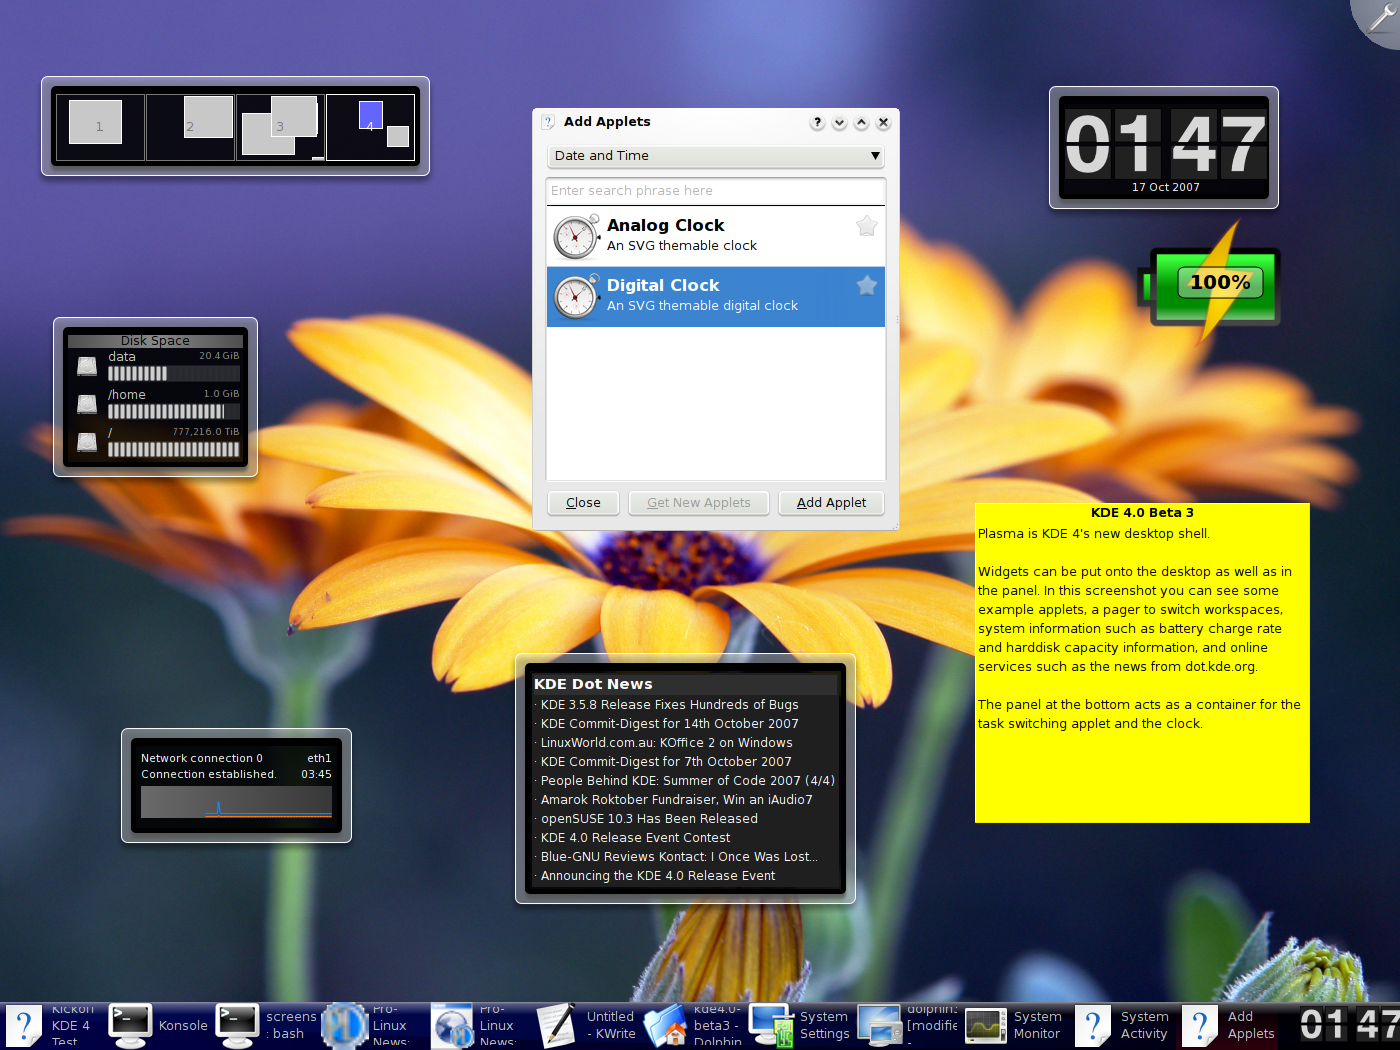Click the KDE Dot News widget header

tap(685, 684)
